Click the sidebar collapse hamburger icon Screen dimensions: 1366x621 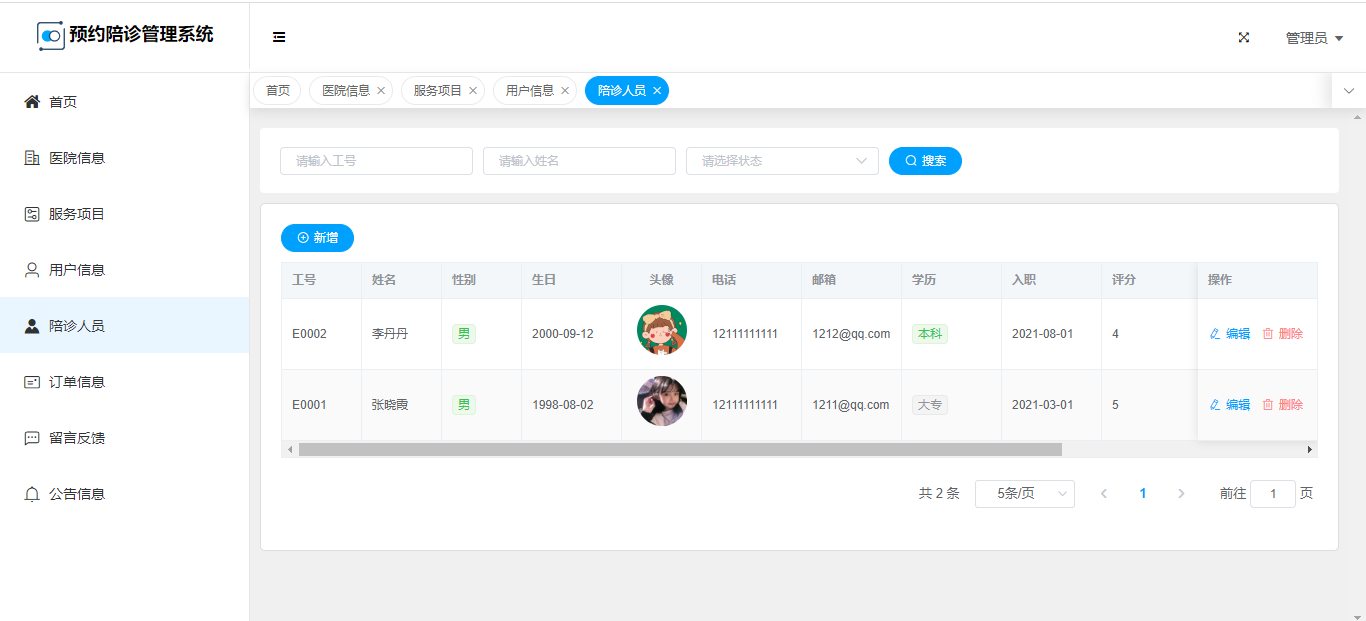[279, 37]
